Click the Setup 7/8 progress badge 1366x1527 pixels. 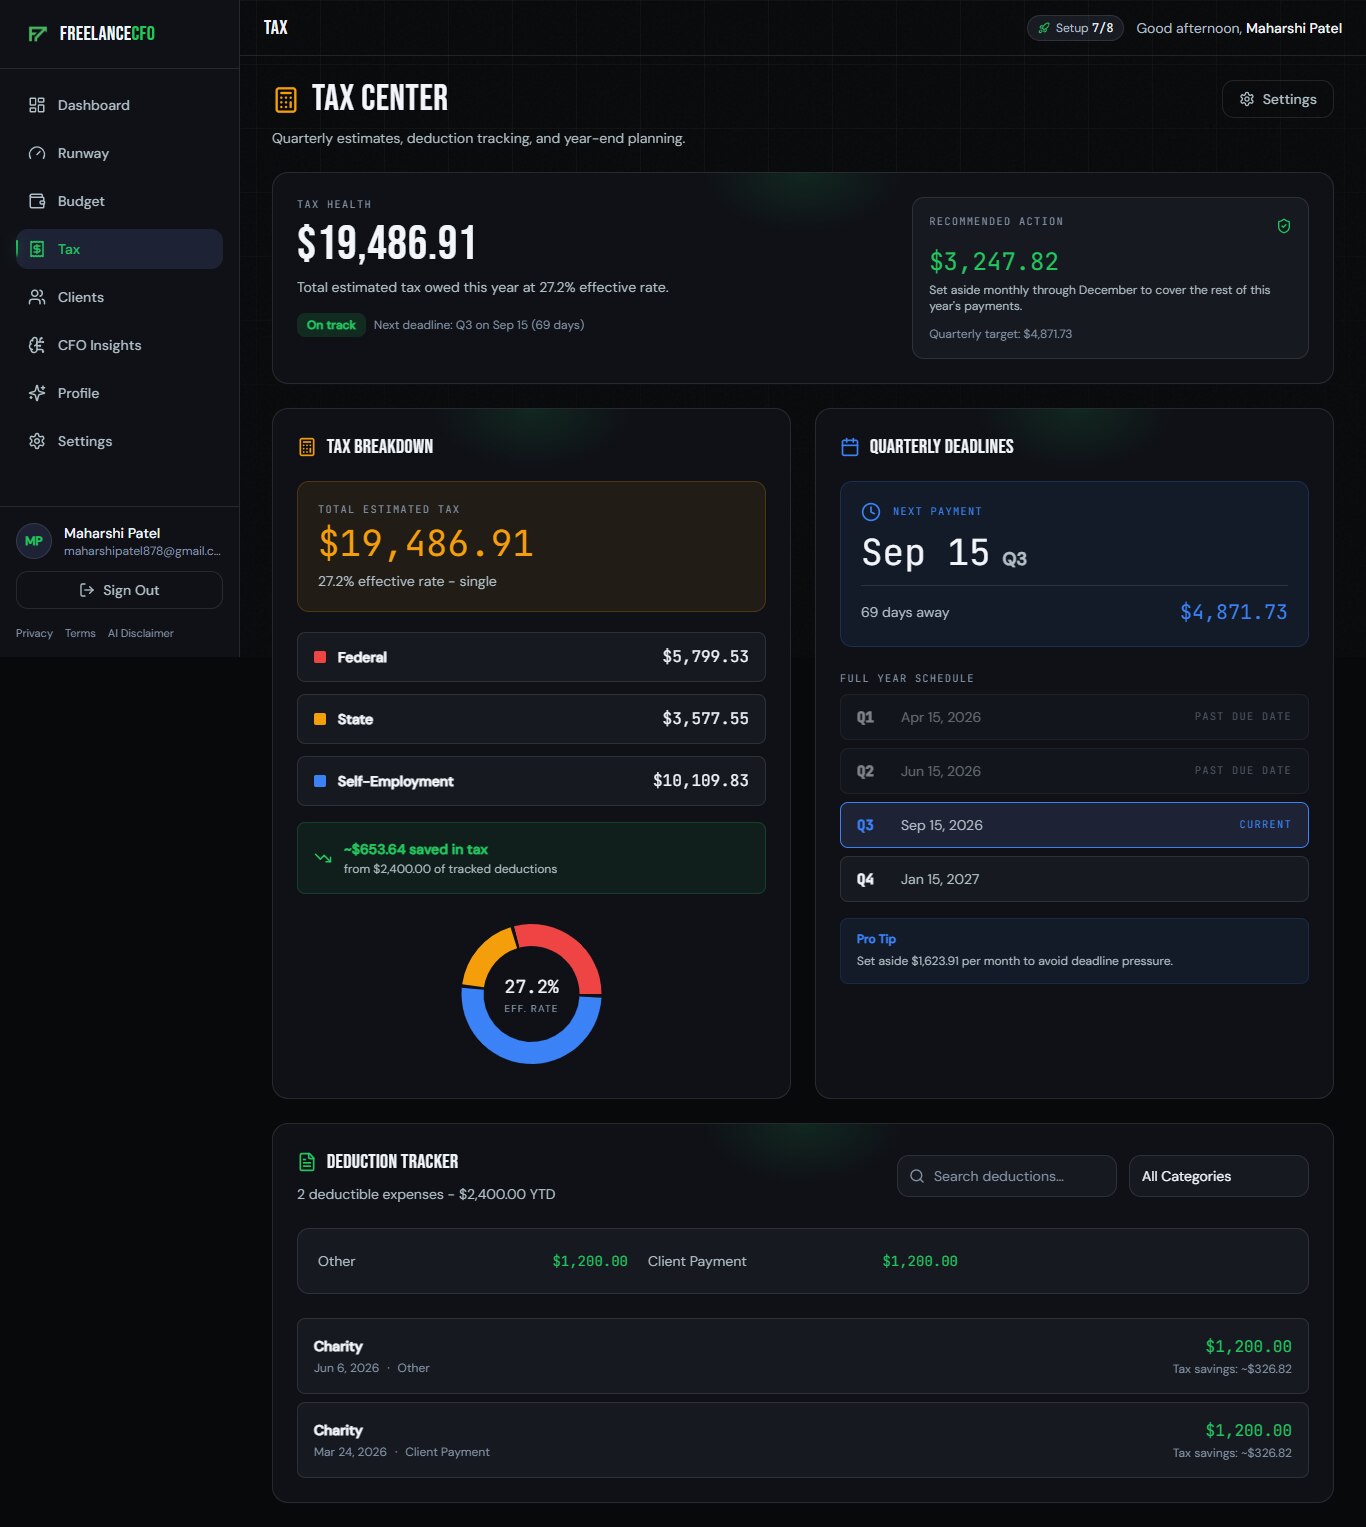(1075, 28)
